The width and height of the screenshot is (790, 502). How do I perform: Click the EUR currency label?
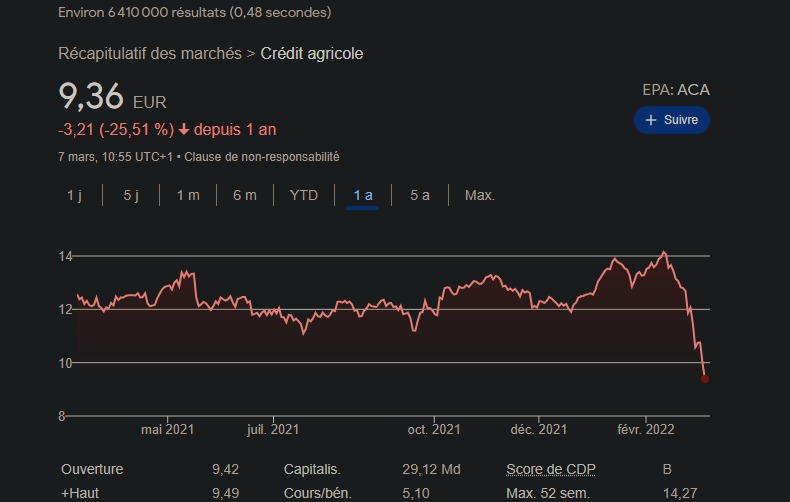[150, 102]
